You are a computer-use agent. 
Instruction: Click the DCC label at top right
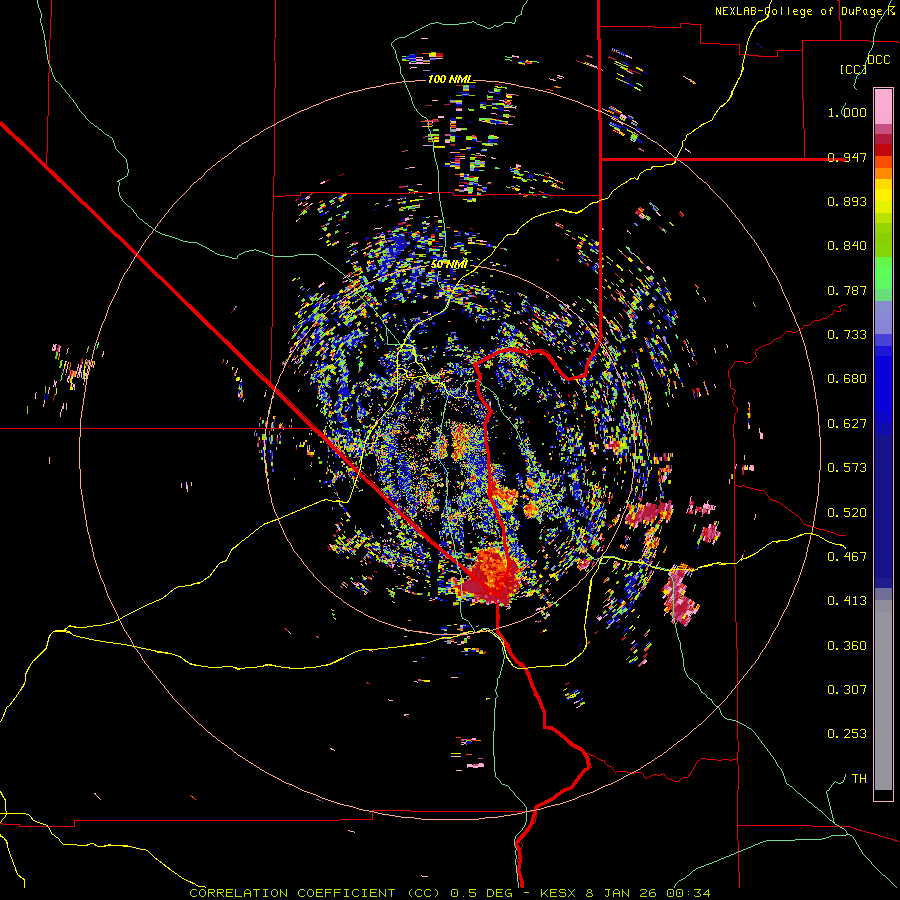coord(878,60)
